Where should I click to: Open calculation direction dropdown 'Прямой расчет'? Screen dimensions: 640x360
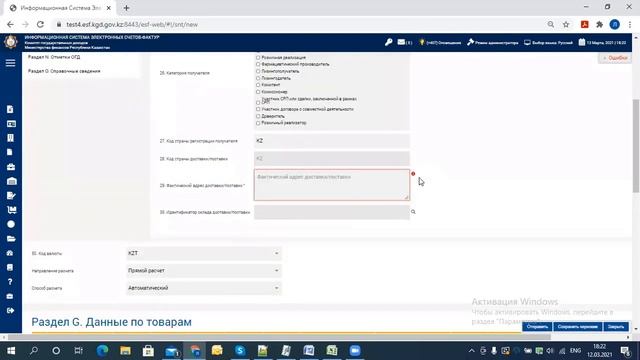(204, 271)
